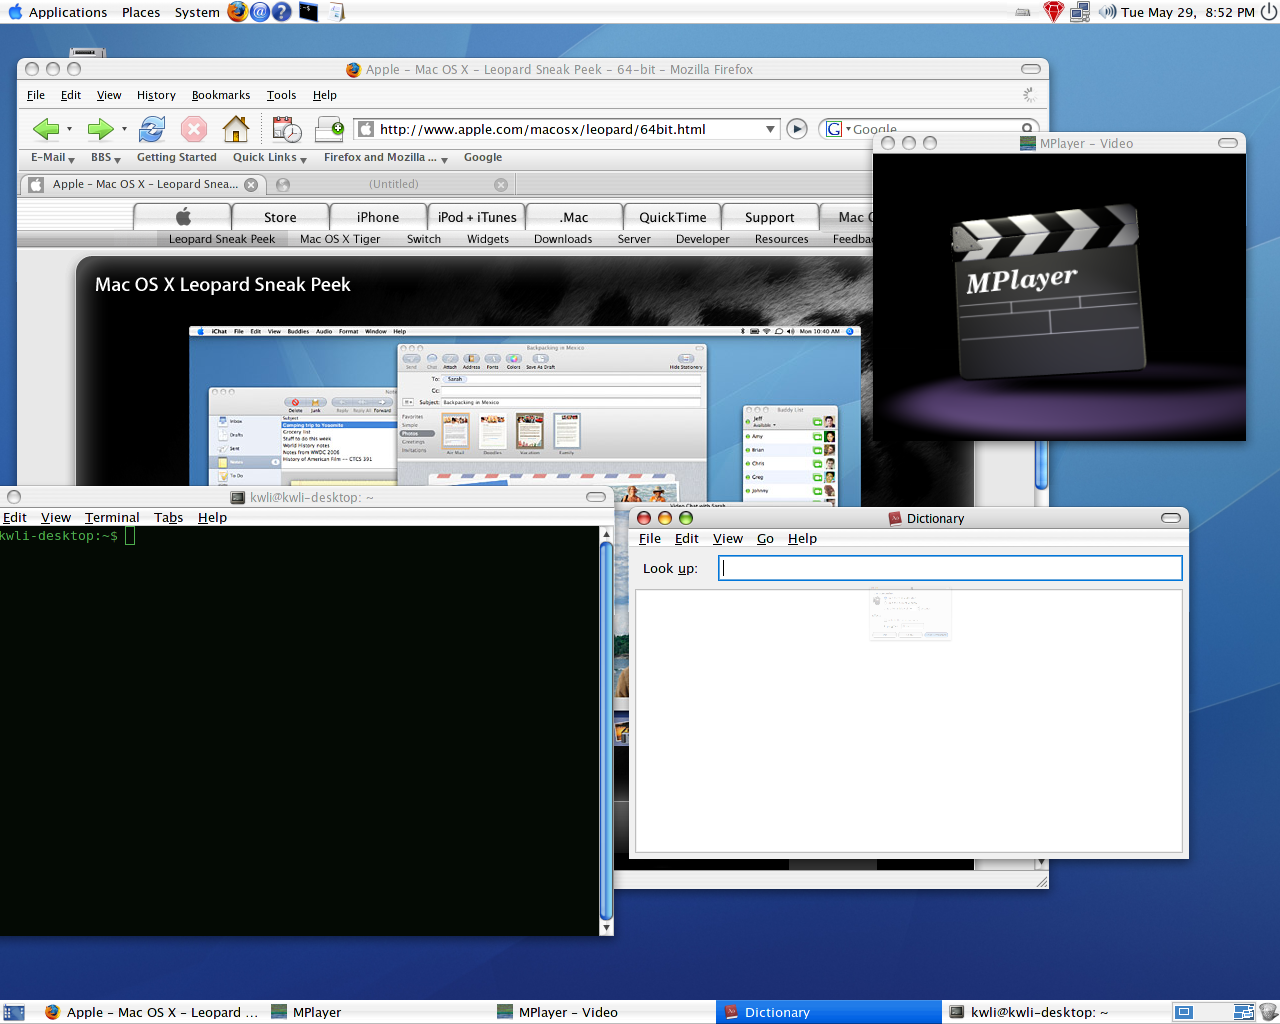Open Tabs menu in terminal window
The height and width of the screenshot is (1024, 1280).
click(168, 517)
